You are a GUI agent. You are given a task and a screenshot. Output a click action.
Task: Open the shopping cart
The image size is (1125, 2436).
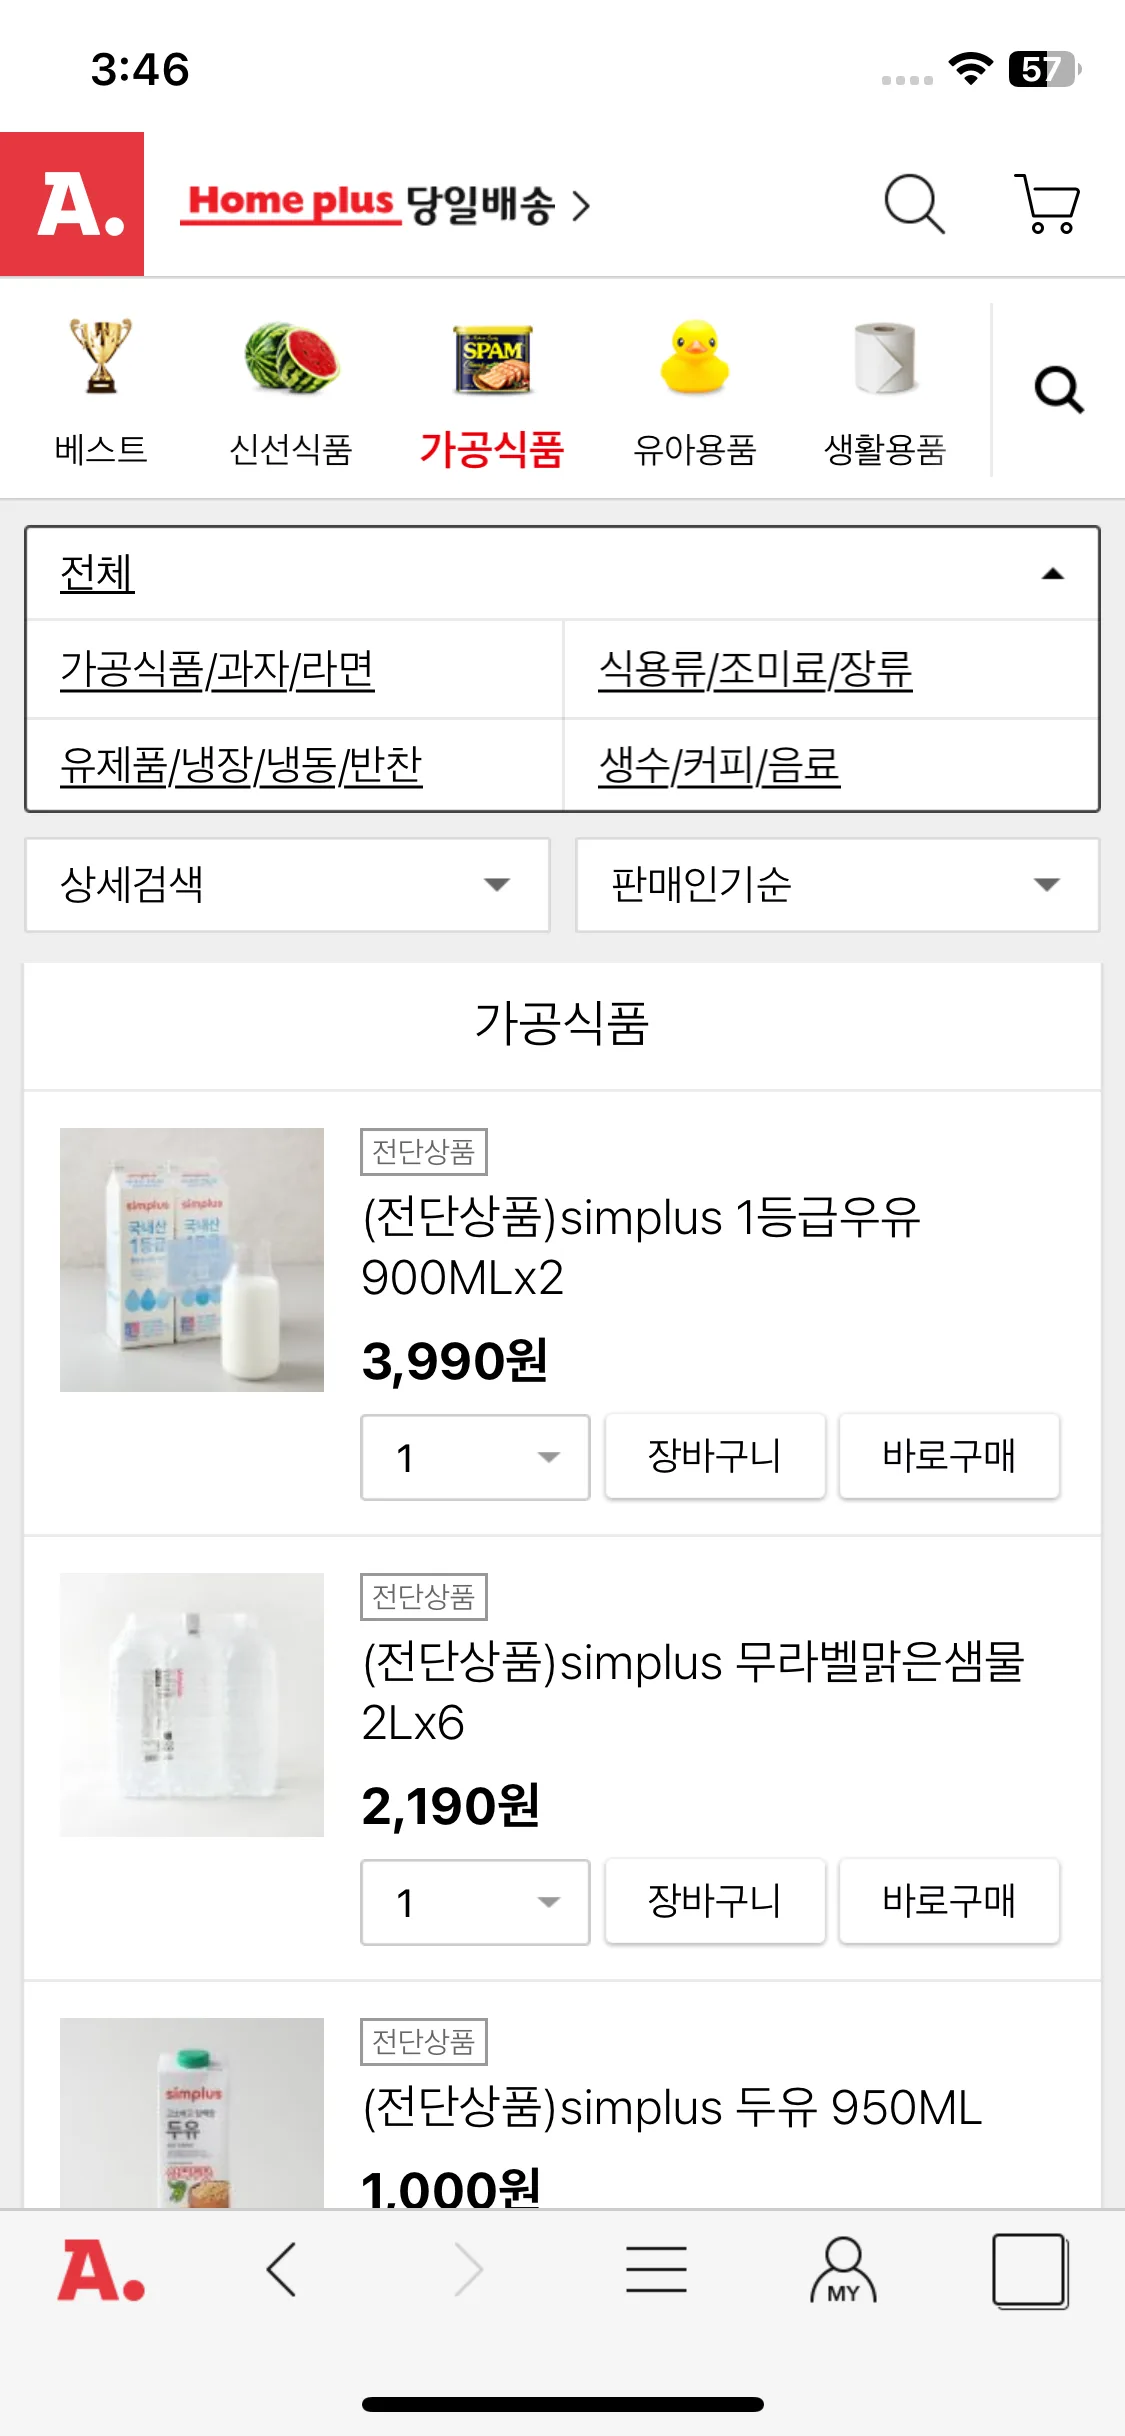pyautogui.click(x=1047, y=204)
